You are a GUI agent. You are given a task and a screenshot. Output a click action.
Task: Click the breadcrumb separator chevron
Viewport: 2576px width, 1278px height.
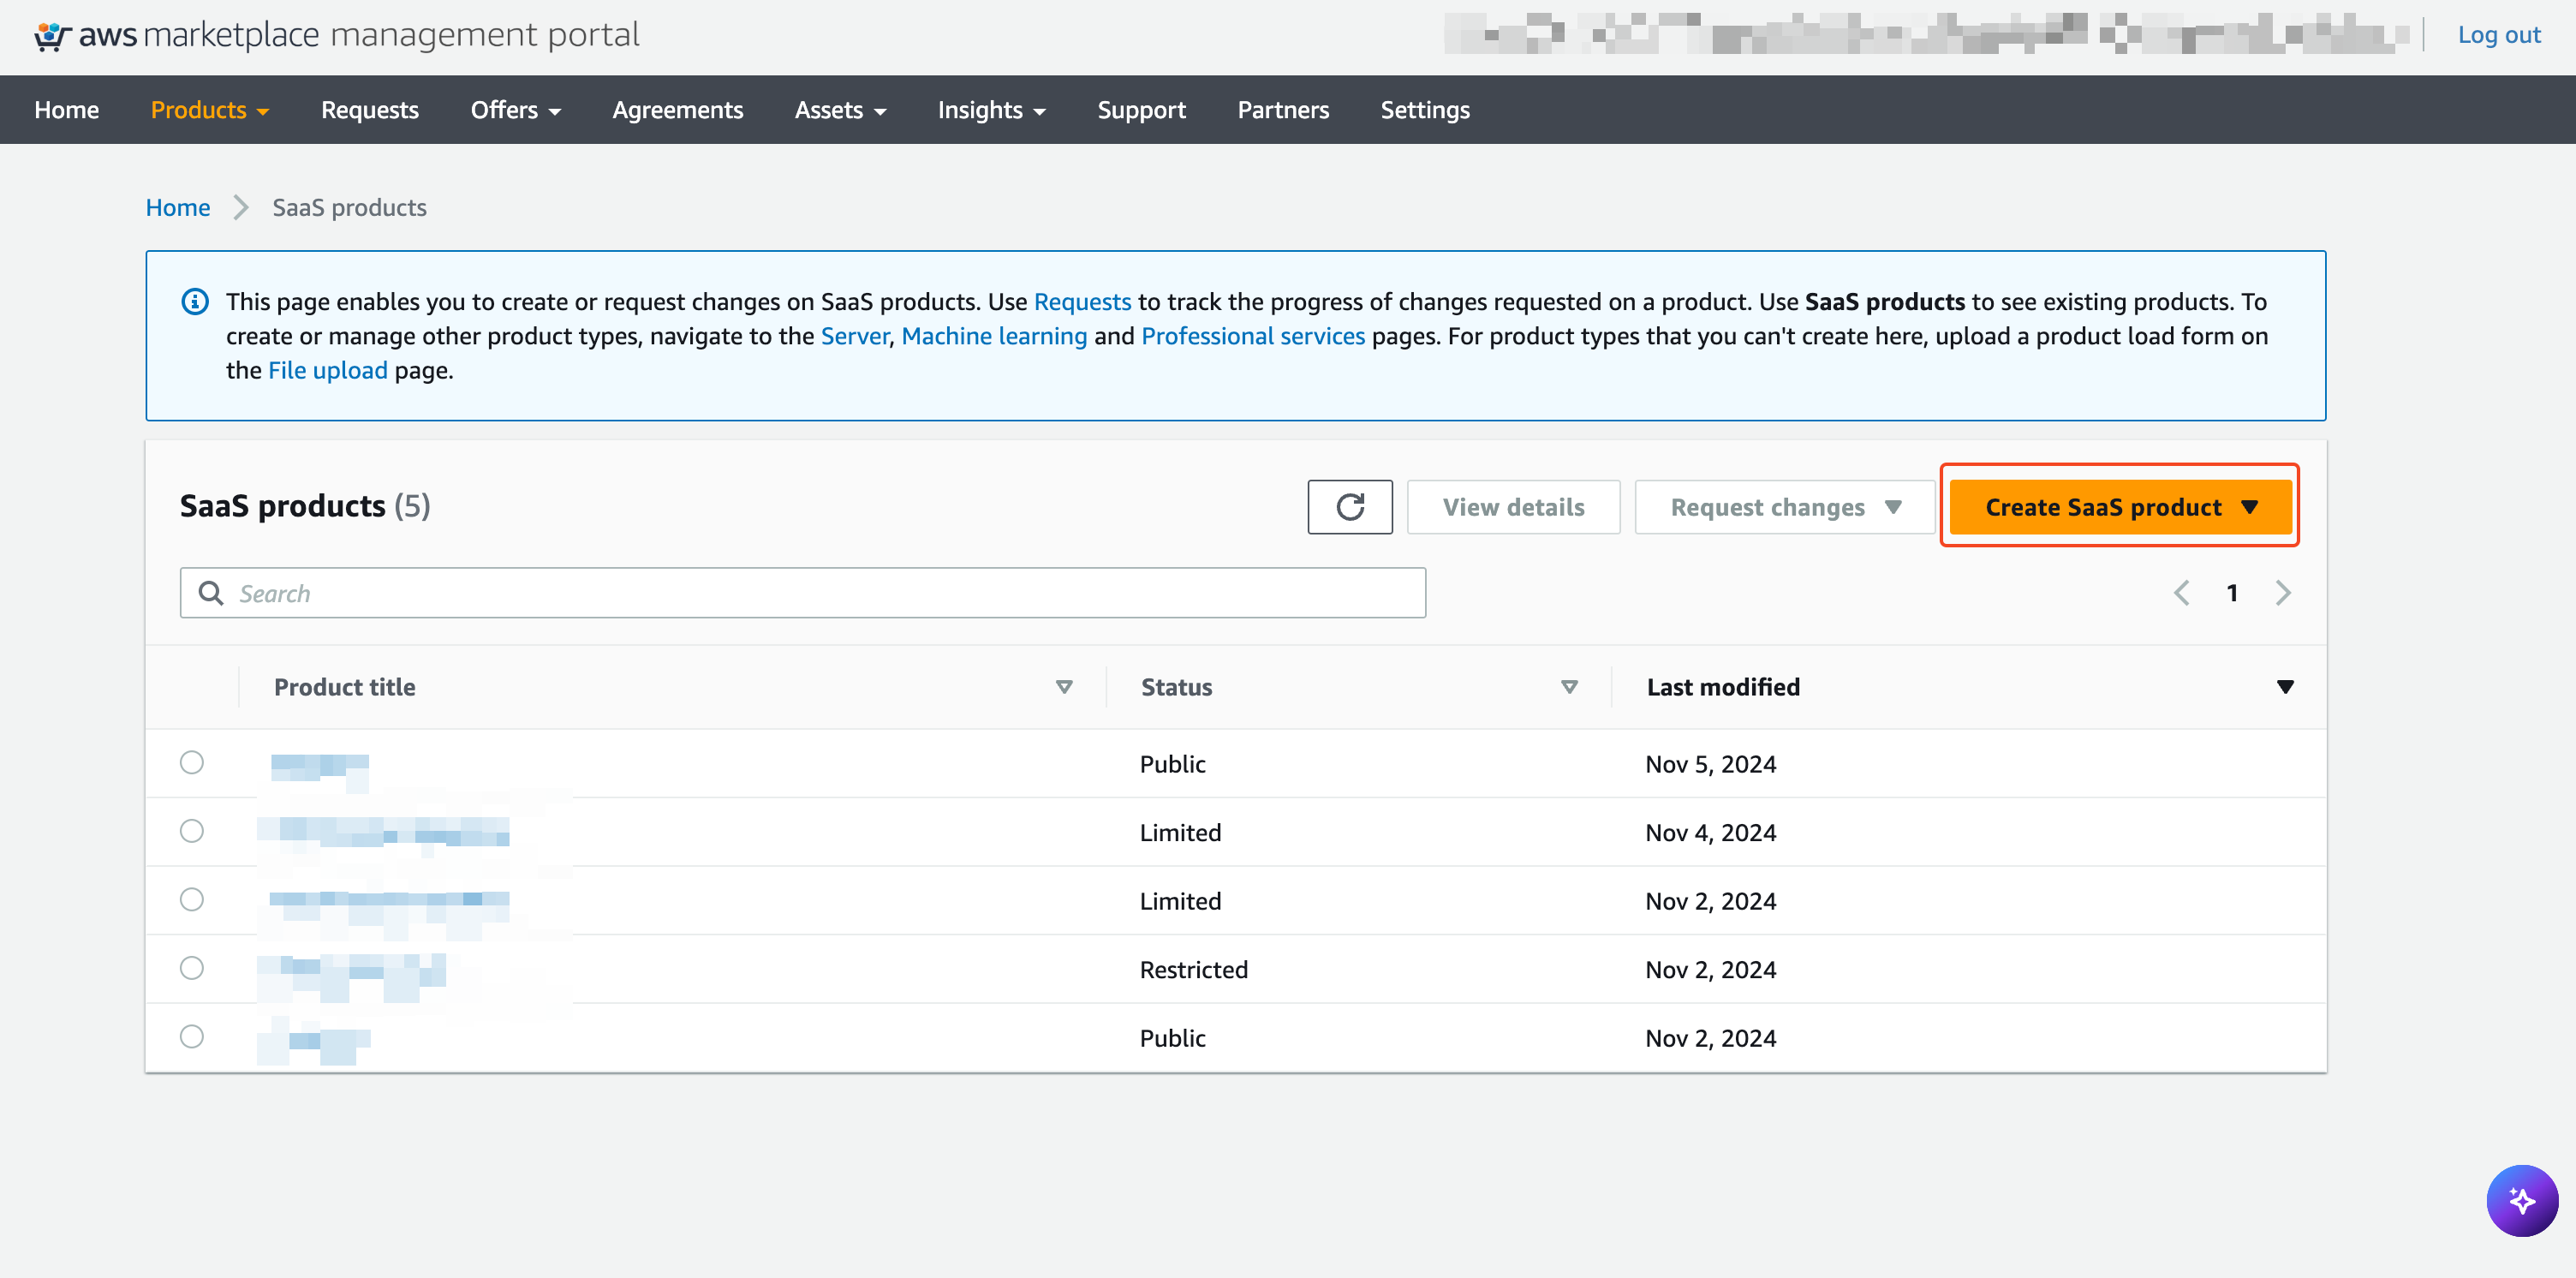(241, 207)
